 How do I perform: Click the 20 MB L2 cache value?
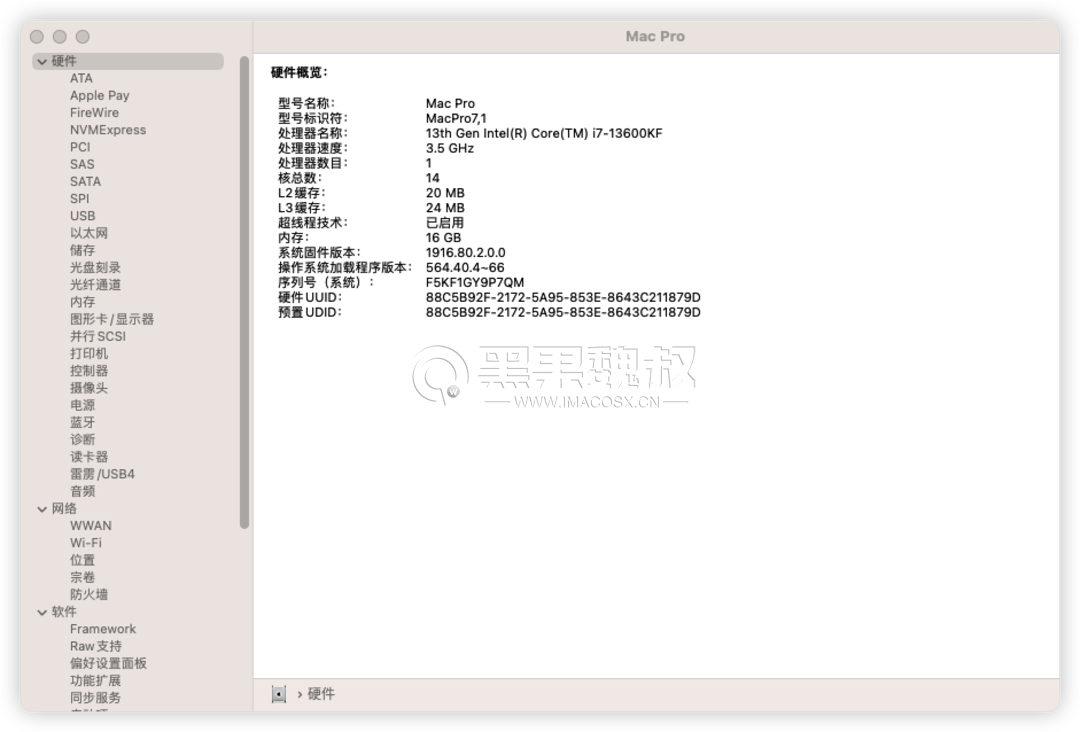445,194
